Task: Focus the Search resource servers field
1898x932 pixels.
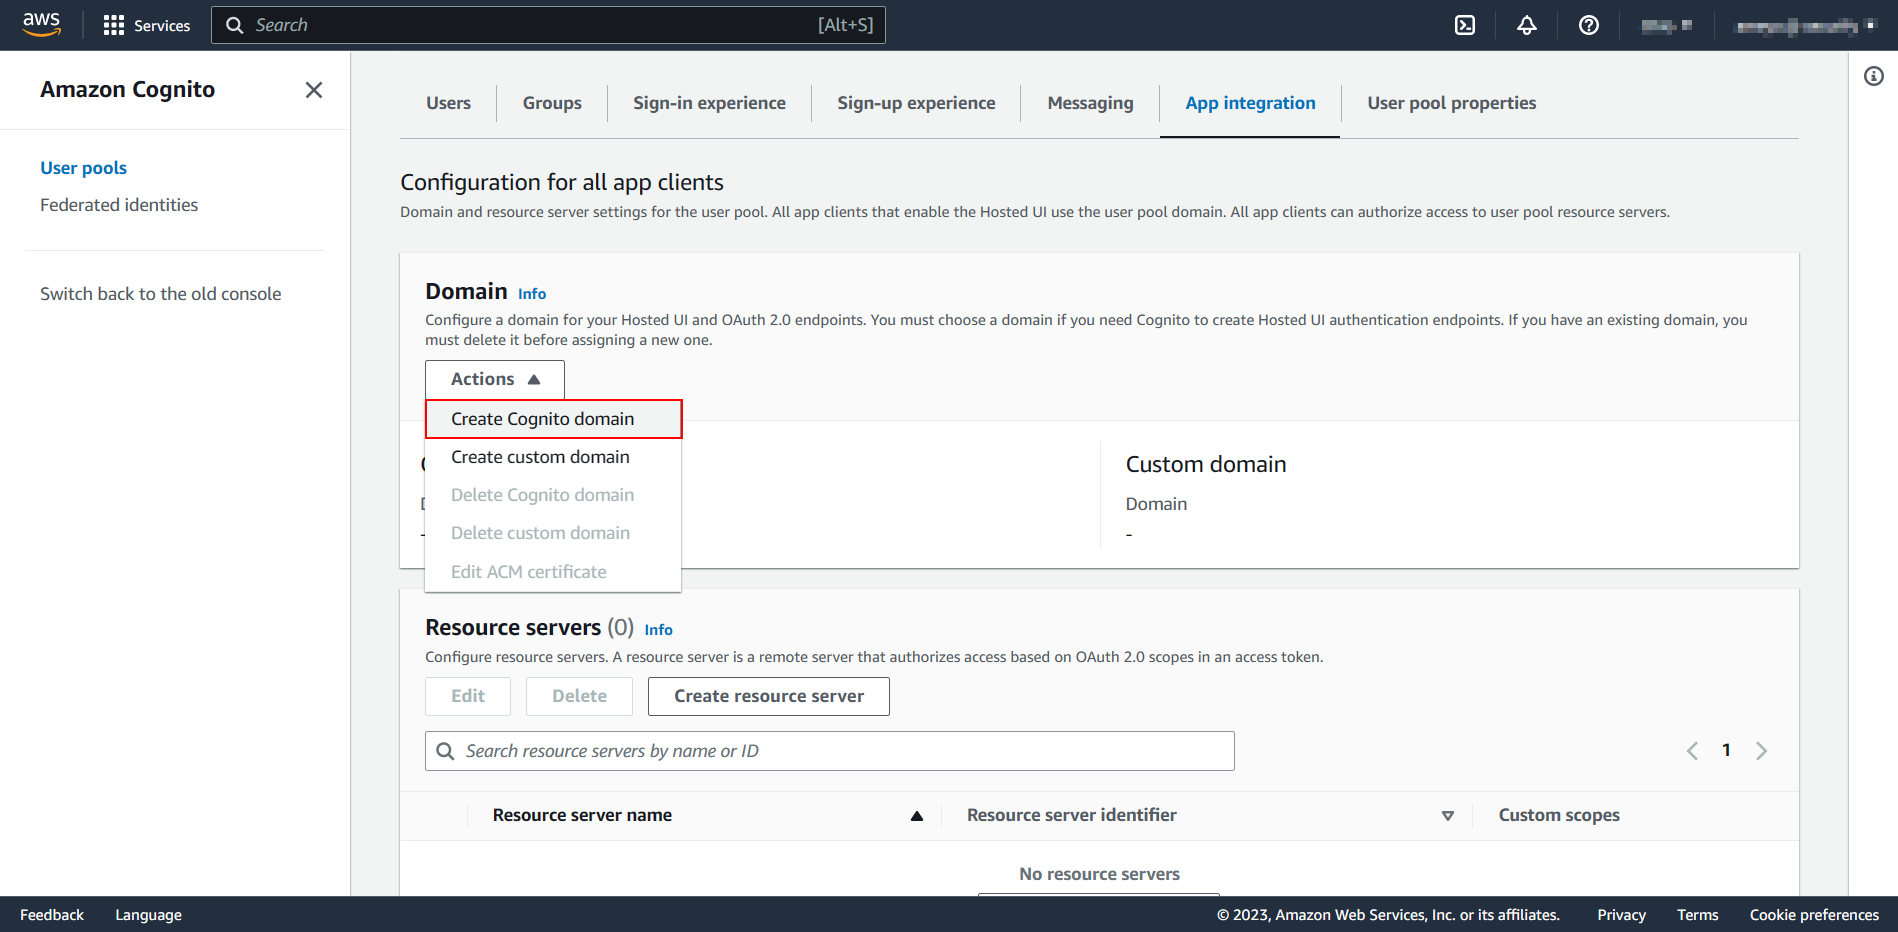Action: click(x=830, y=751)
